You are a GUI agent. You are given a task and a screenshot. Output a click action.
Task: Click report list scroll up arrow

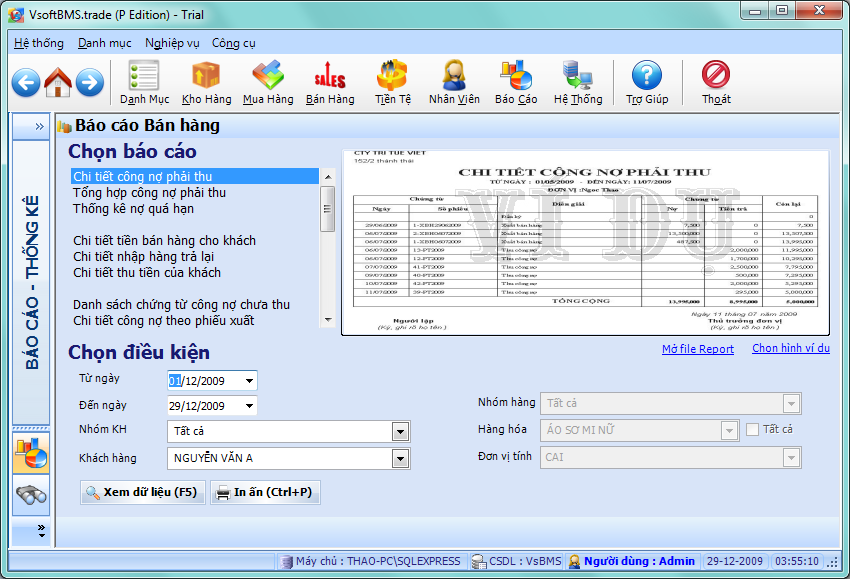tap(327, 177)
